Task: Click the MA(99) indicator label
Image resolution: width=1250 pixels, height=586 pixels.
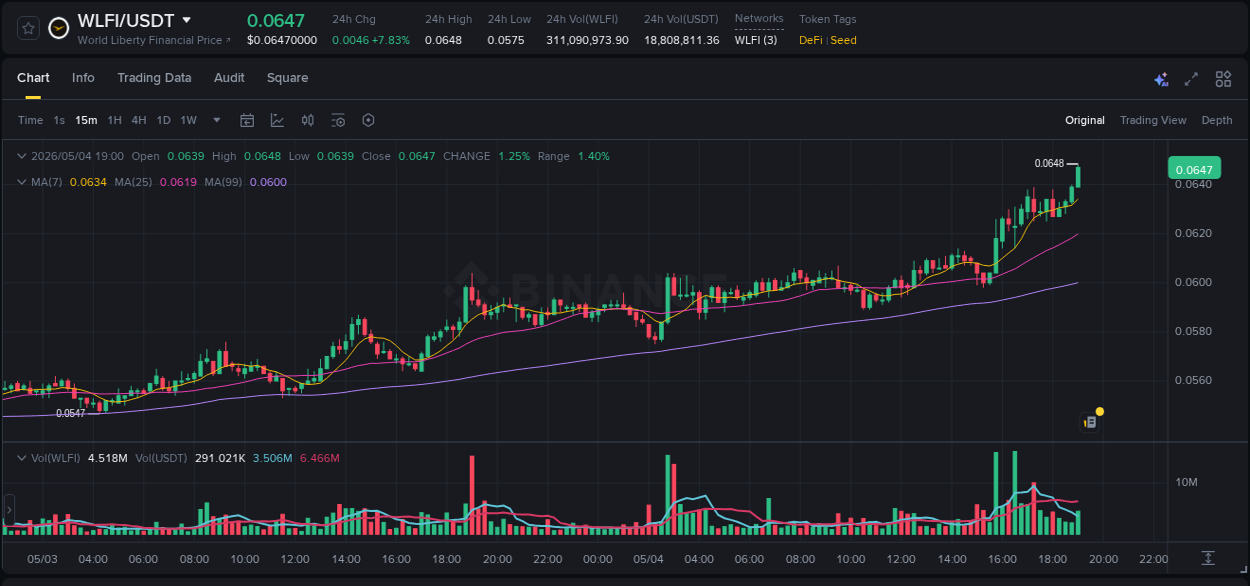Action: tap(224, 182)
